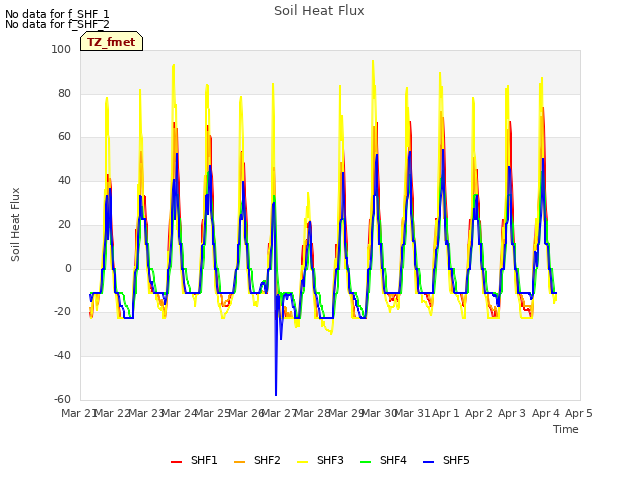The width and height of the screenshot is (640, 480).
Task: Click the red SHF1 legend color marker
Action: [x=176, y=462]
